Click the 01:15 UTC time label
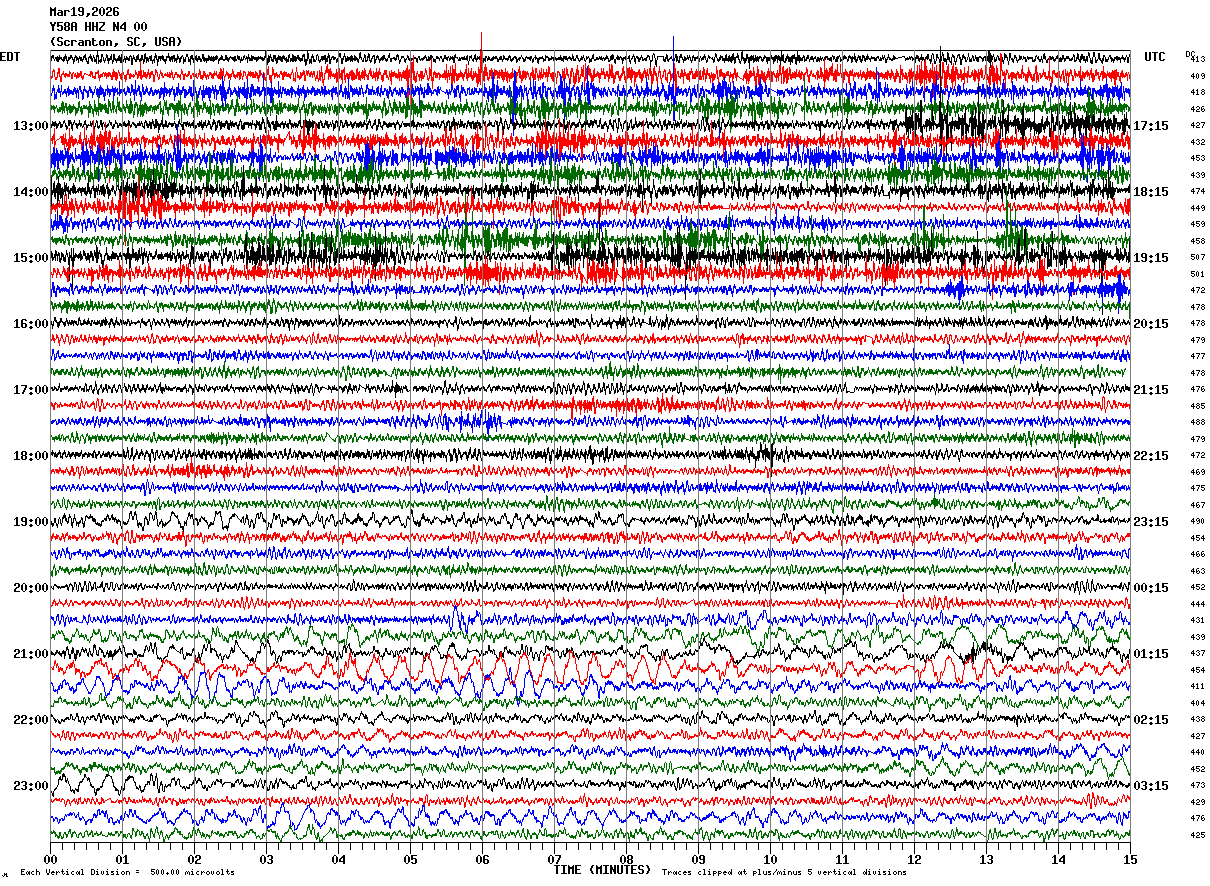 1151,654
